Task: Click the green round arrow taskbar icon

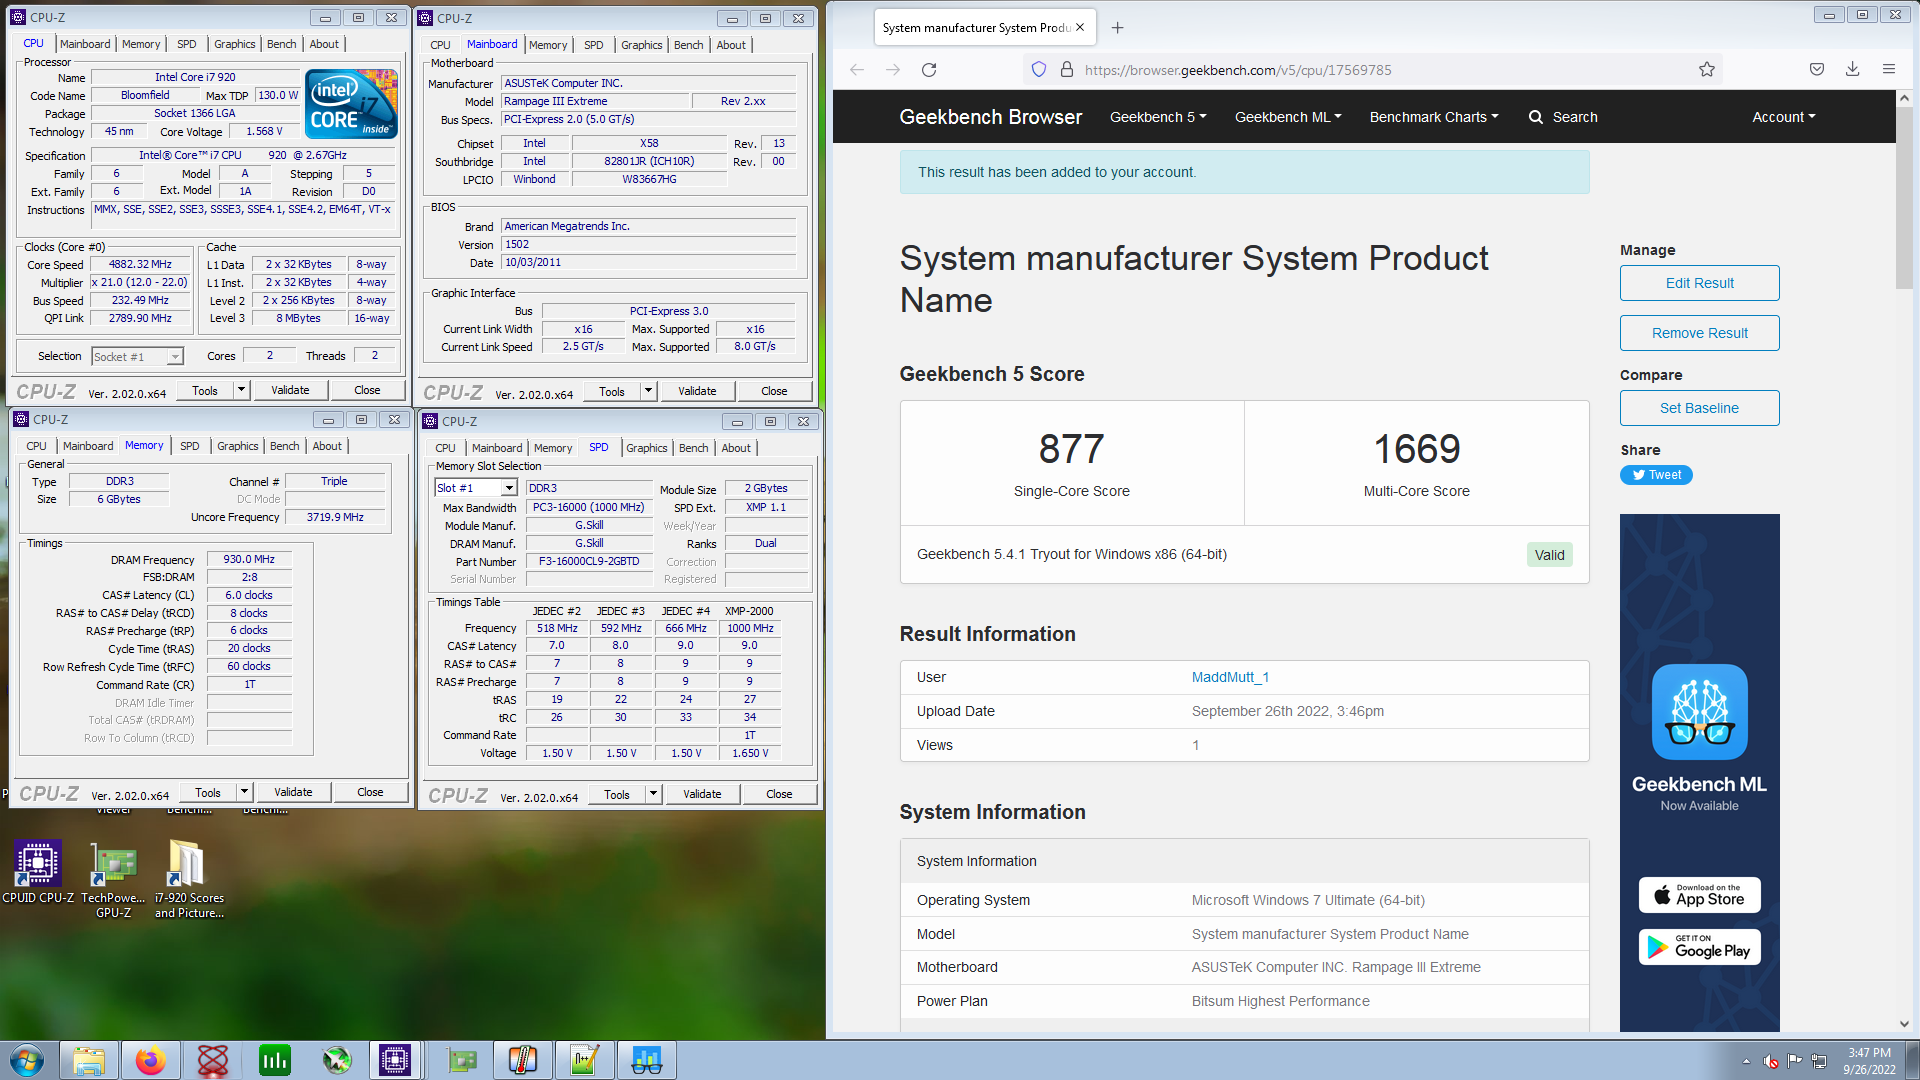Action: 337,1060
